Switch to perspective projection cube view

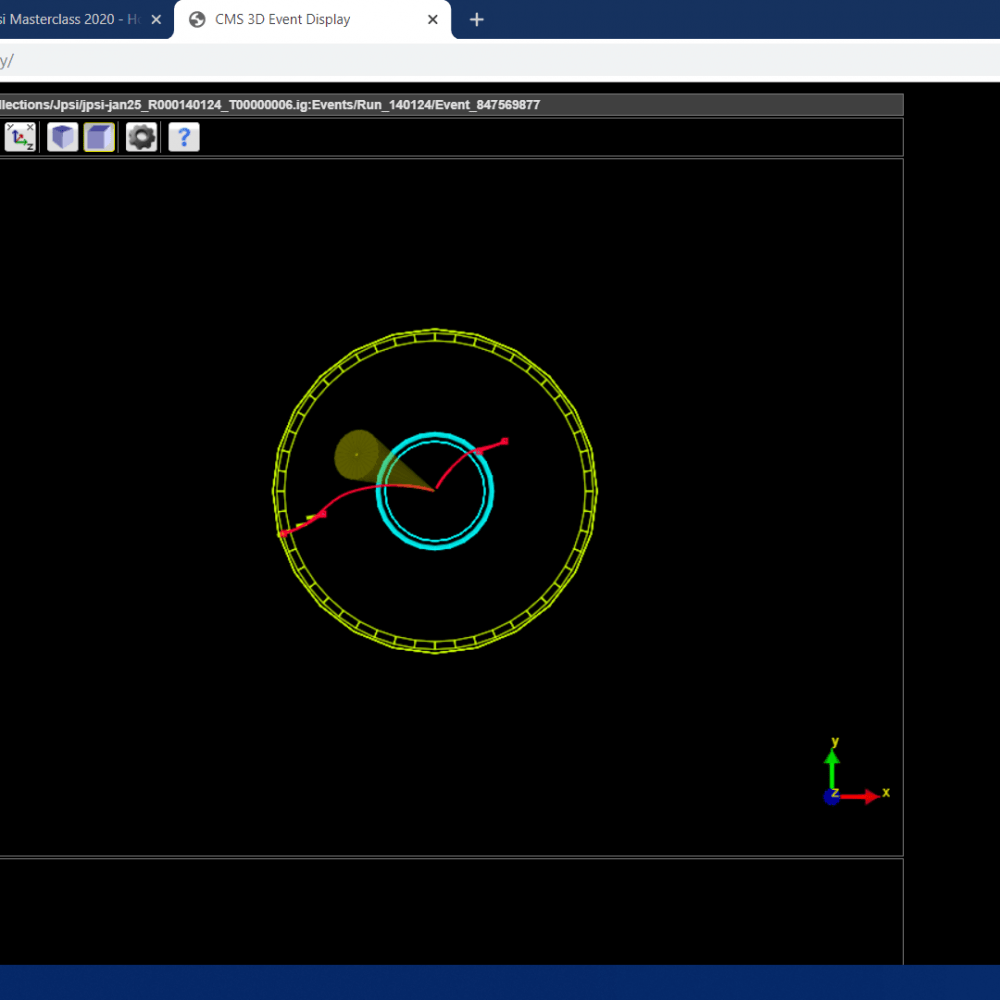pos(63,137)
